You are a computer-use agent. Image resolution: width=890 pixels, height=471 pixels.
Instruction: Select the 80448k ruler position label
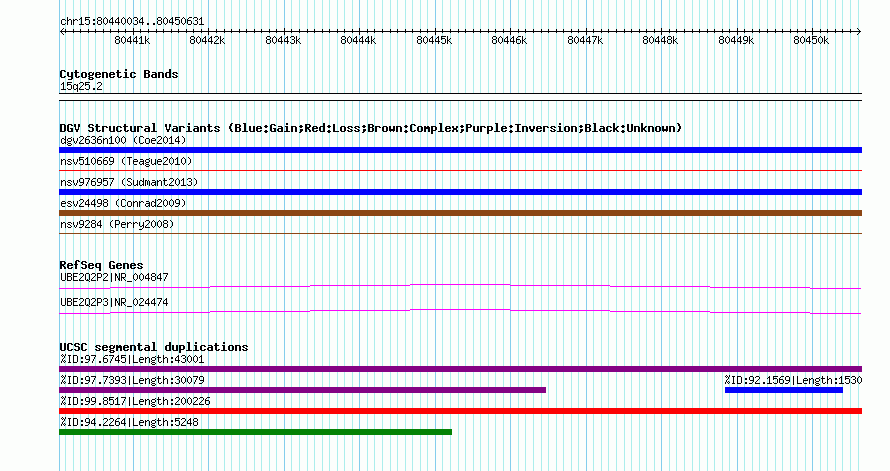coord(660,40)
